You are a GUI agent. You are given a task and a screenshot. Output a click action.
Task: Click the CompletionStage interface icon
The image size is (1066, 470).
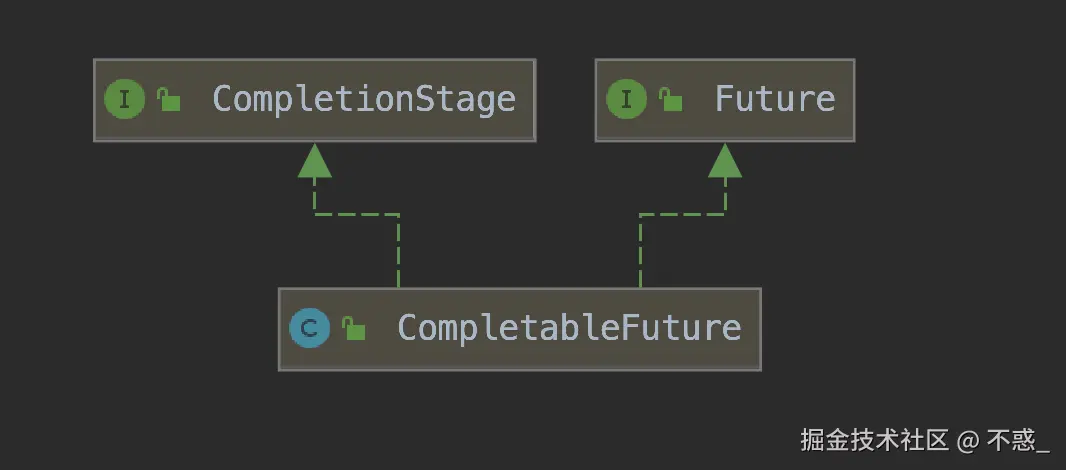(x=124, y=99)
